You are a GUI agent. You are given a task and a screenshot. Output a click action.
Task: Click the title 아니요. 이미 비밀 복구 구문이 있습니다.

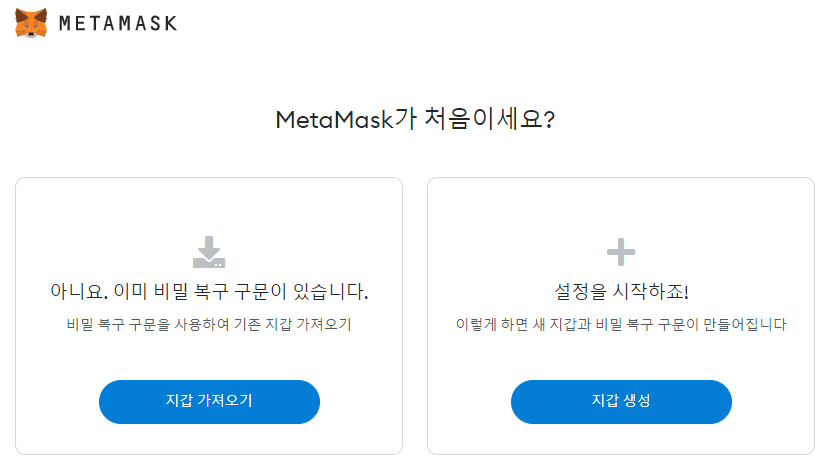tap(209, 291)
